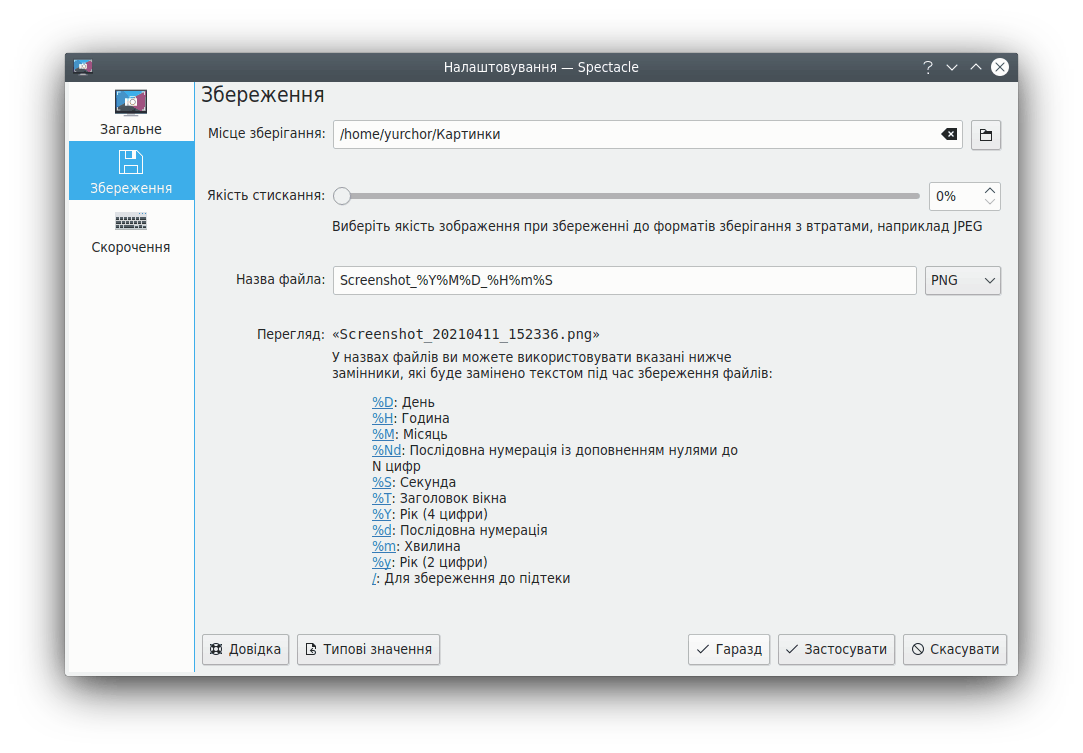Click the save location path field

pyautogui.click(x=635, y=134)
